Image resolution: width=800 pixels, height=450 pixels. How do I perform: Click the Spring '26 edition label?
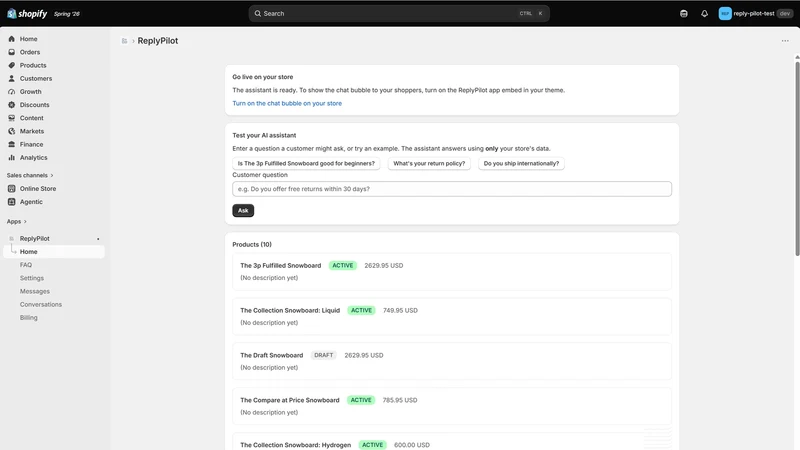click(x=67, y=14)
